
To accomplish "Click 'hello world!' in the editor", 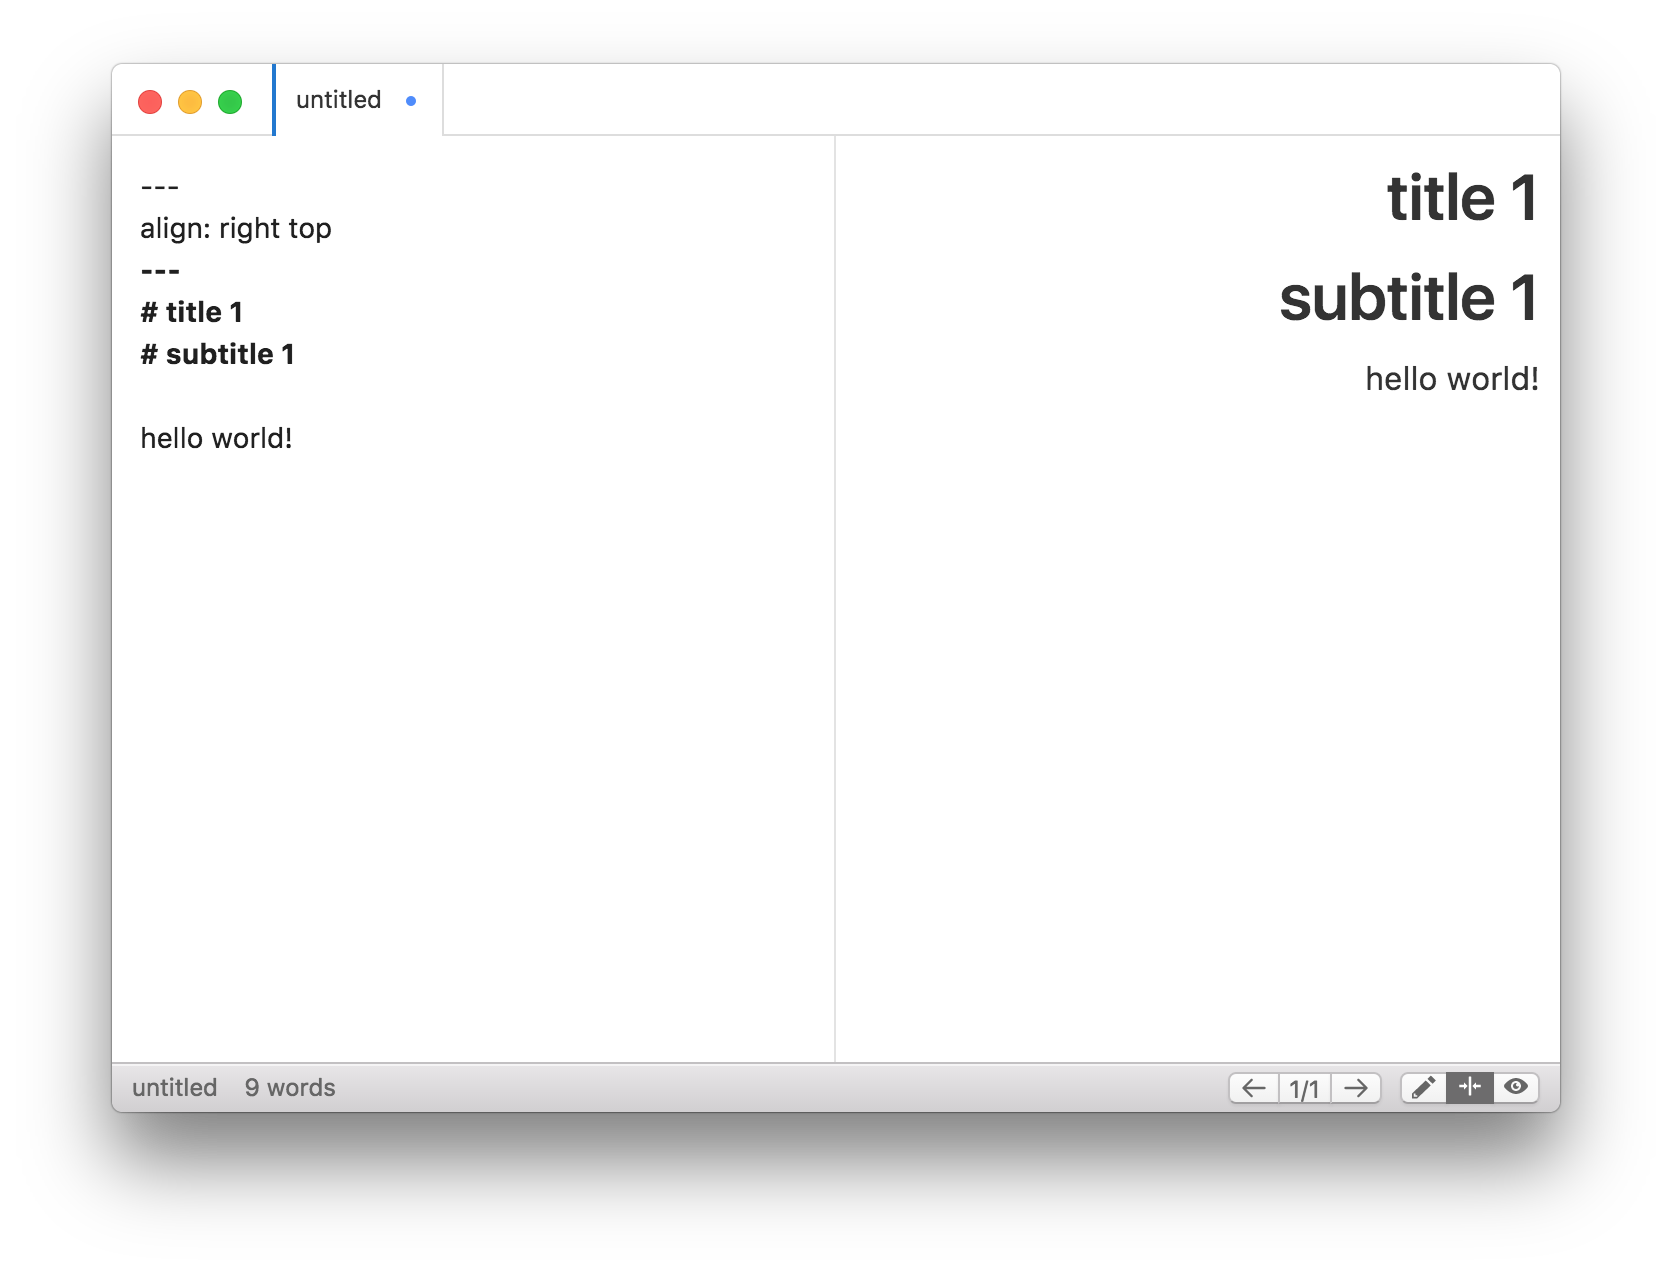I will [216, 439].
